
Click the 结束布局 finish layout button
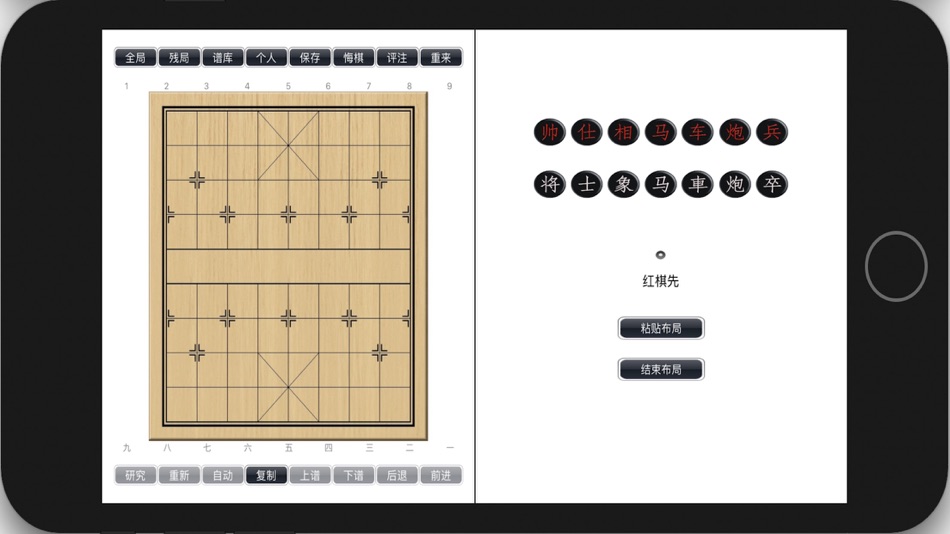(661, 369)
